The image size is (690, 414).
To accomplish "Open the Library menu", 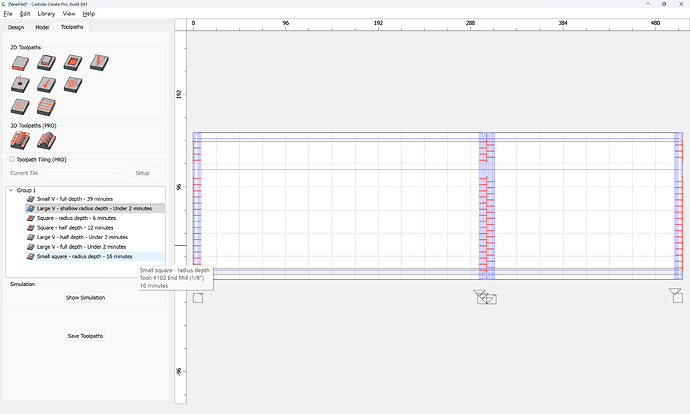I will (46, 14).
